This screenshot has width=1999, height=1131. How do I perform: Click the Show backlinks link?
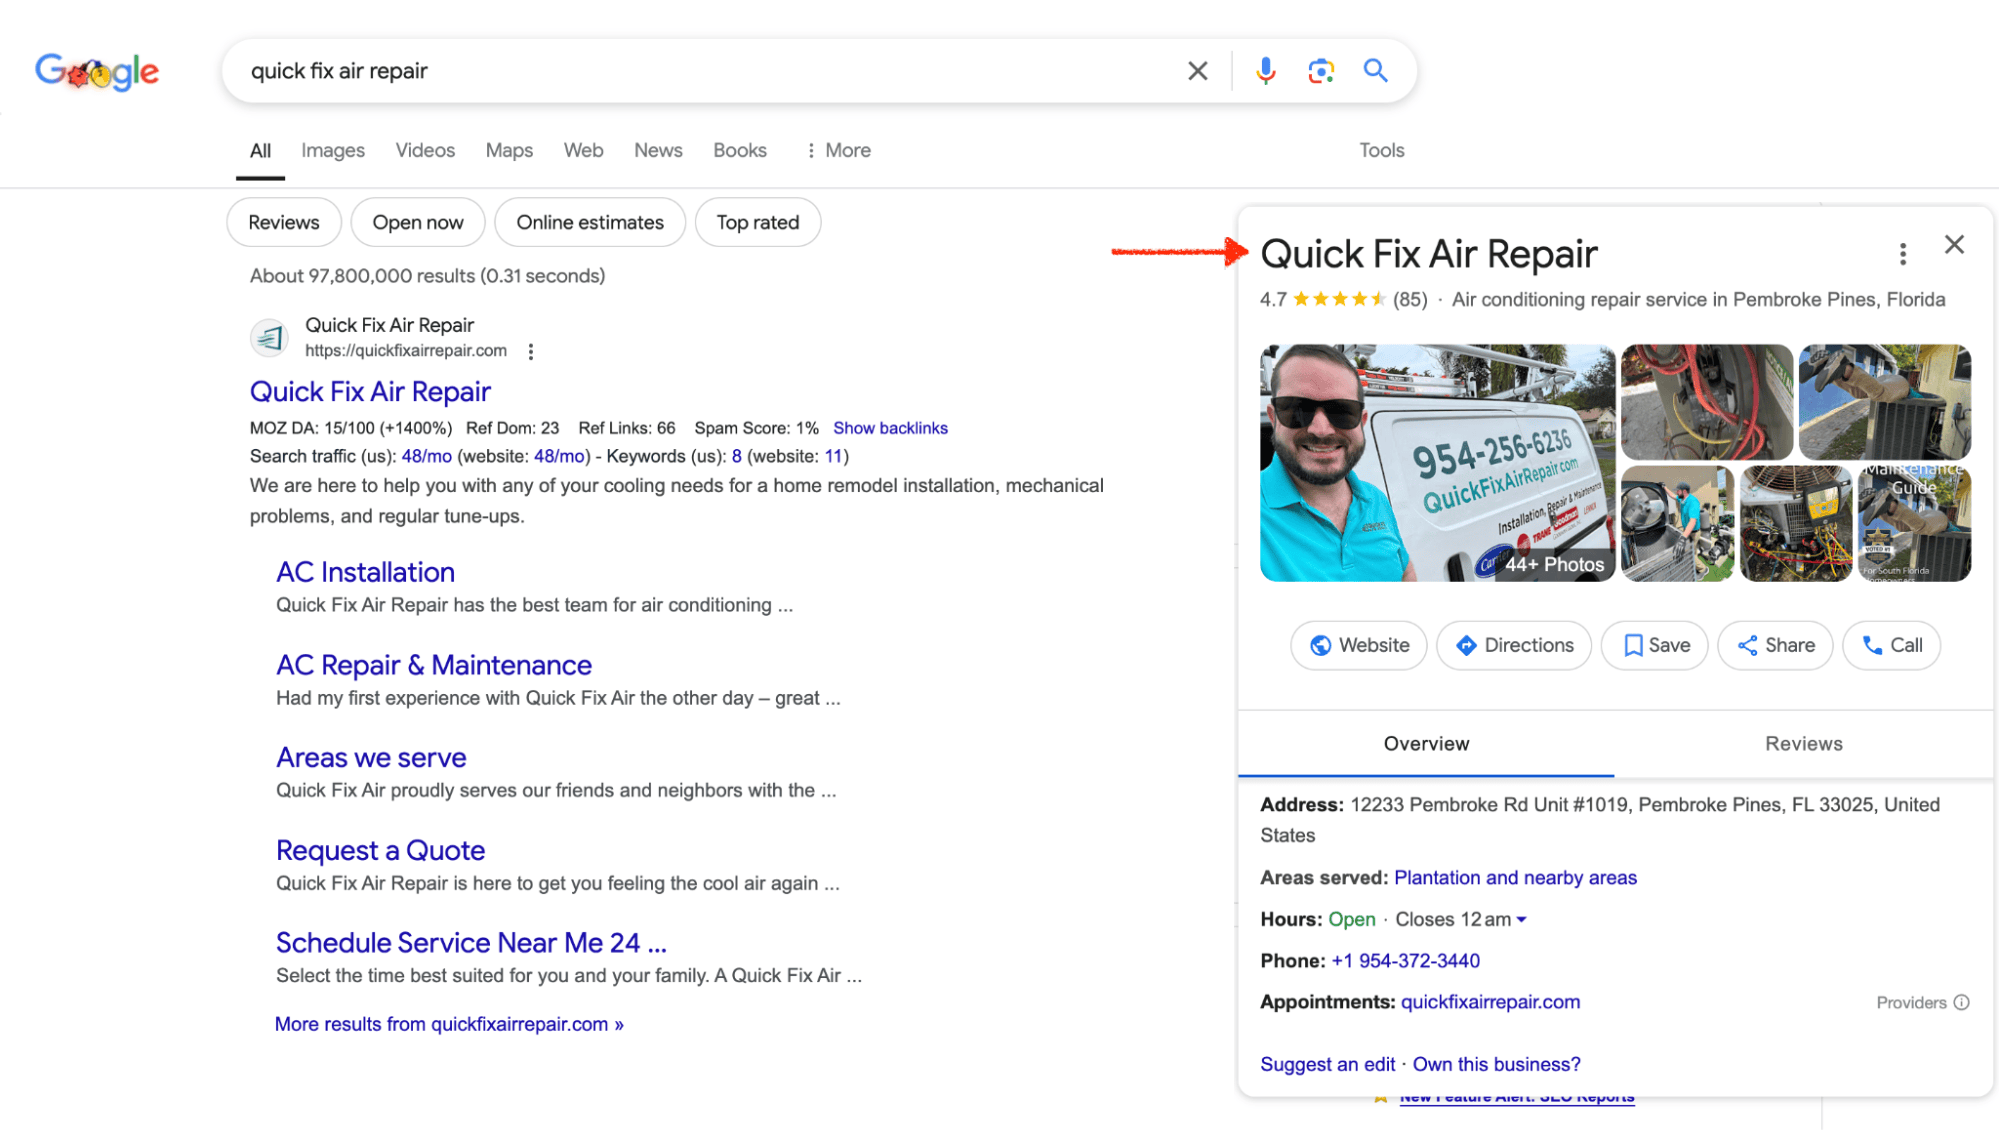coord(889,427)
